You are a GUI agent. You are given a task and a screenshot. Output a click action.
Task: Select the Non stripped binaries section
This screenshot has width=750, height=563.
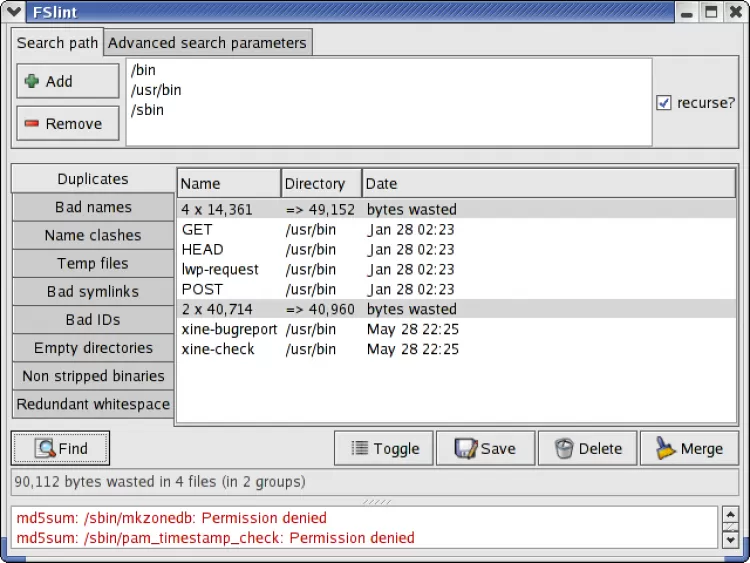click(x=93, y=376)
